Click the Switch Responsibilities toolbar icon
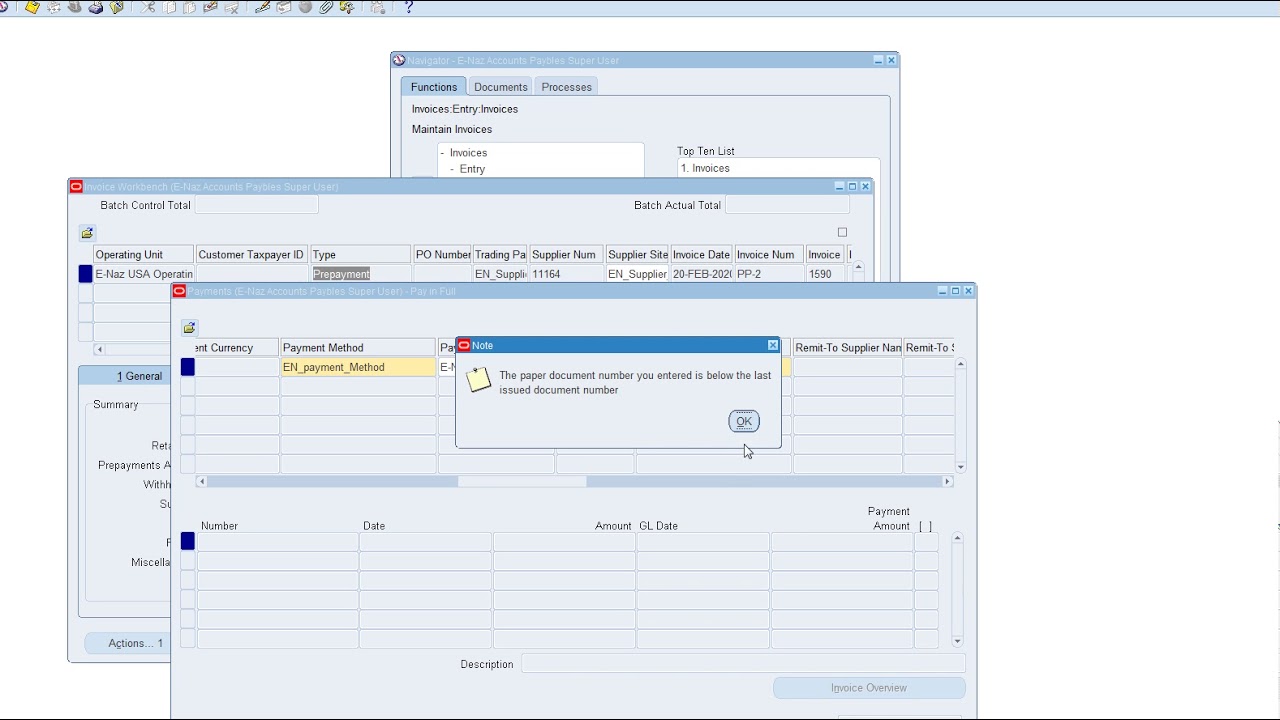Screen dimensions: 1280x720 [x=75, y=7]
